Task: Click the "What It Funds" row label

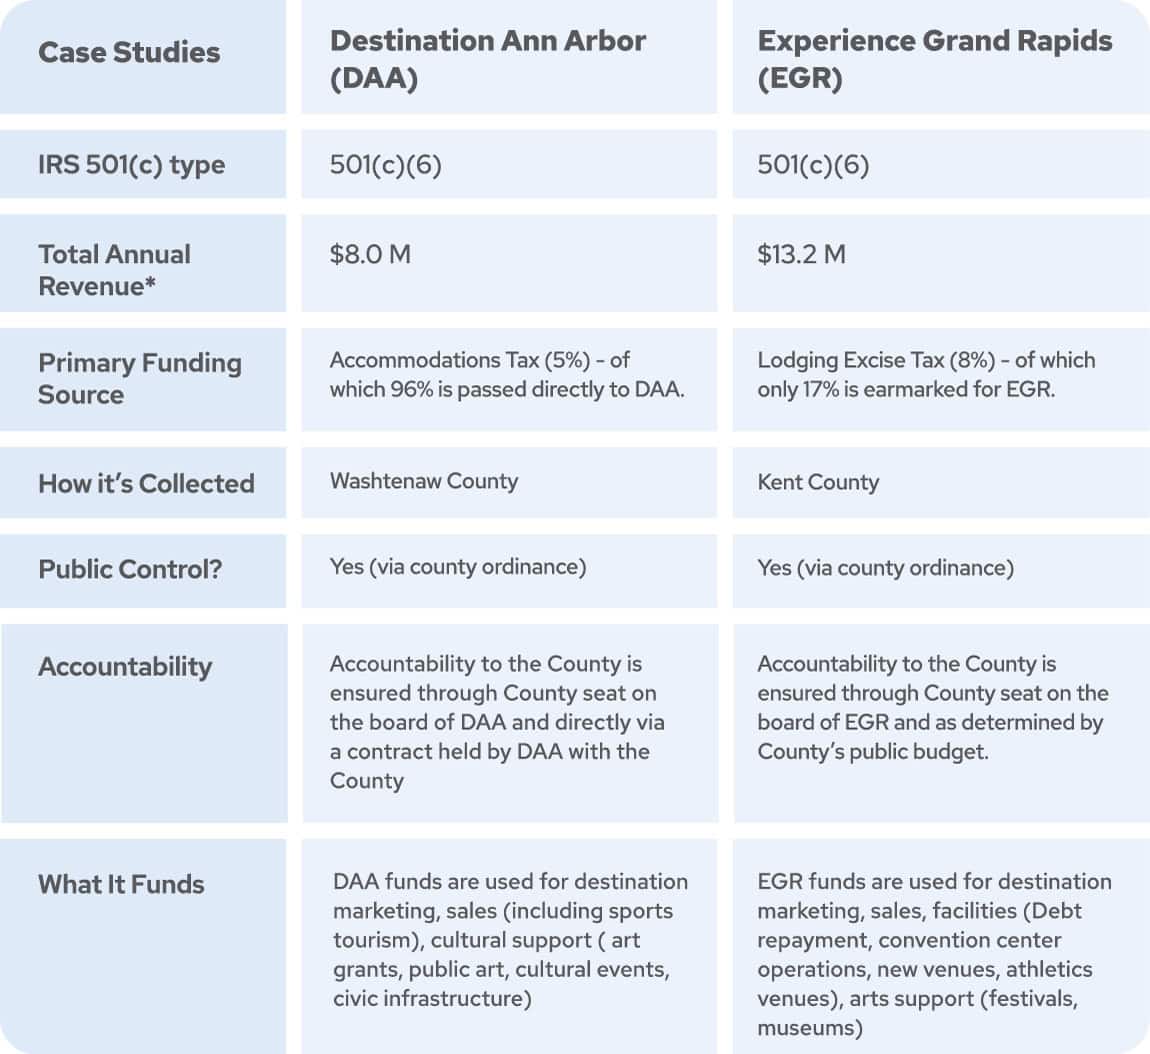Action: click(x=121, y=885)
